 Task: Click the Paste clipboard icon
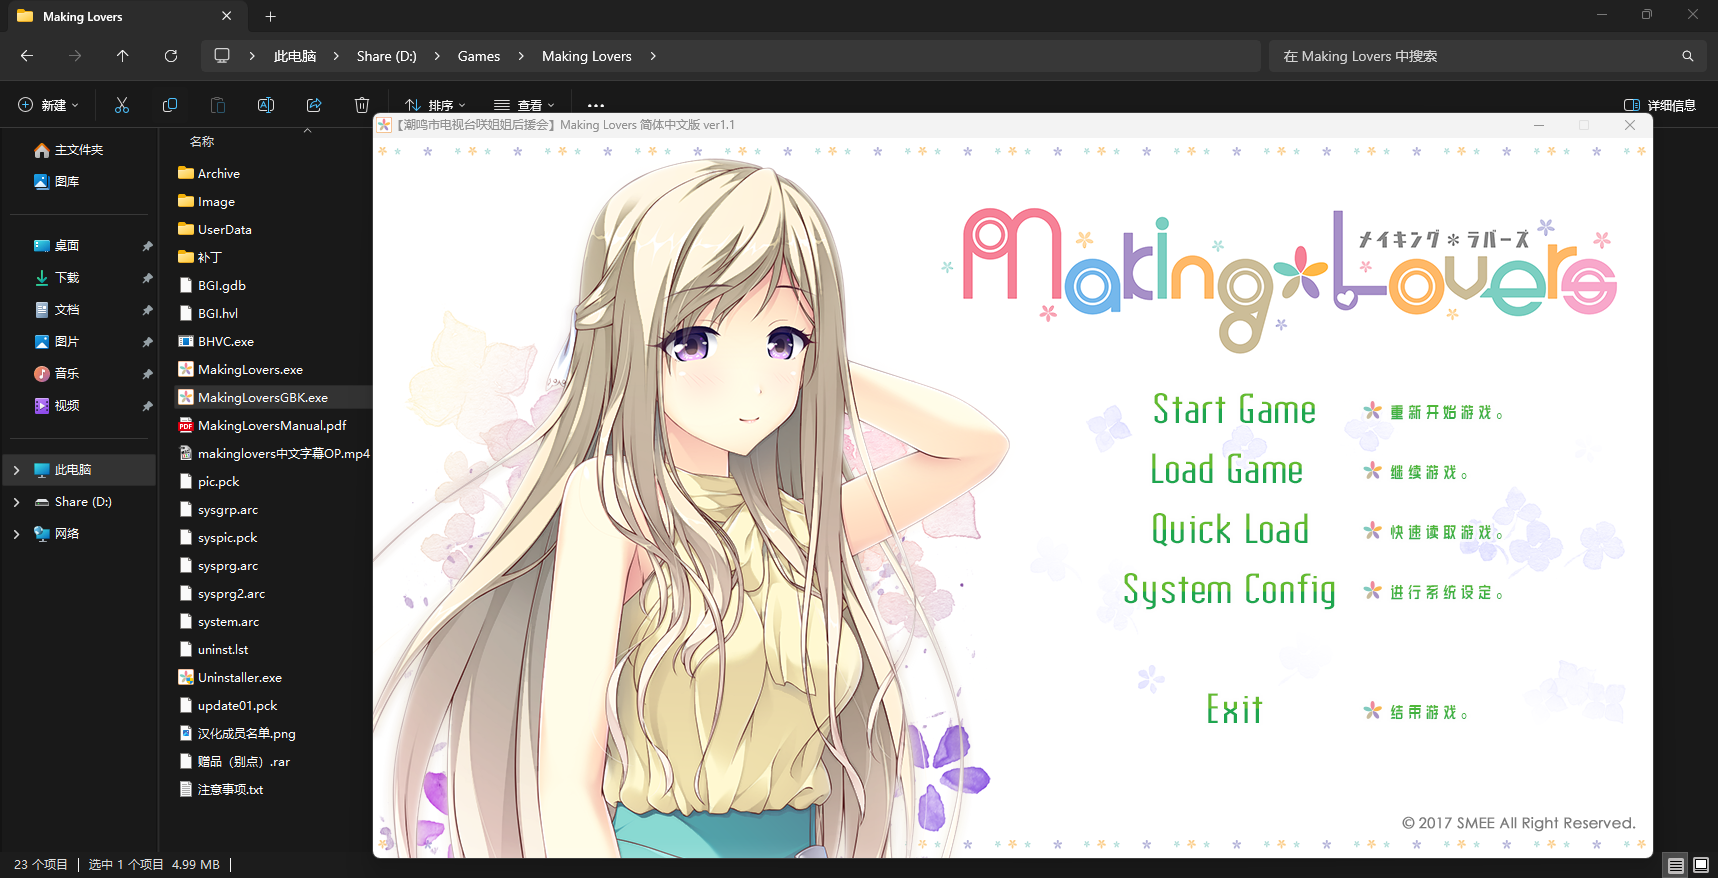(218, 105)
